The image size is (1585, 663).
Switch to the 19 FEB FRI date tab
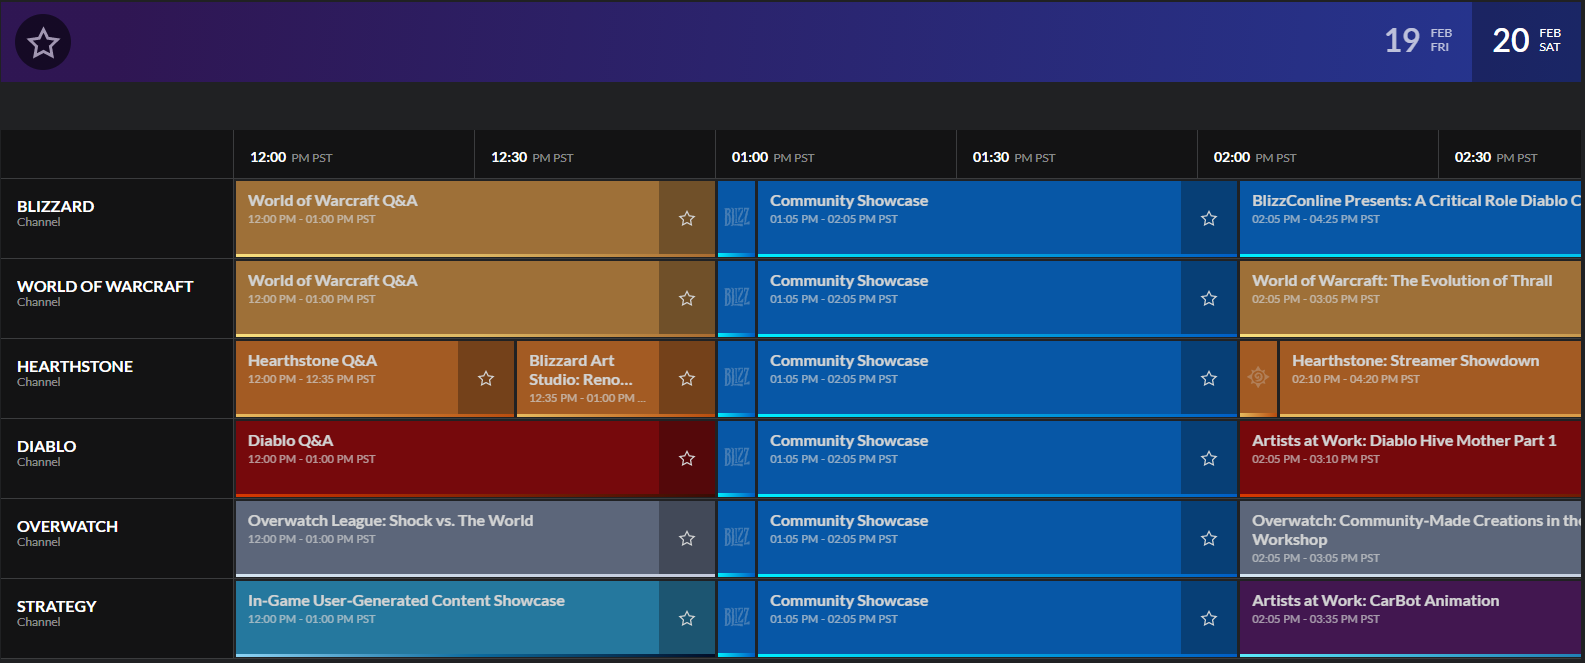tap(1418, 41)
